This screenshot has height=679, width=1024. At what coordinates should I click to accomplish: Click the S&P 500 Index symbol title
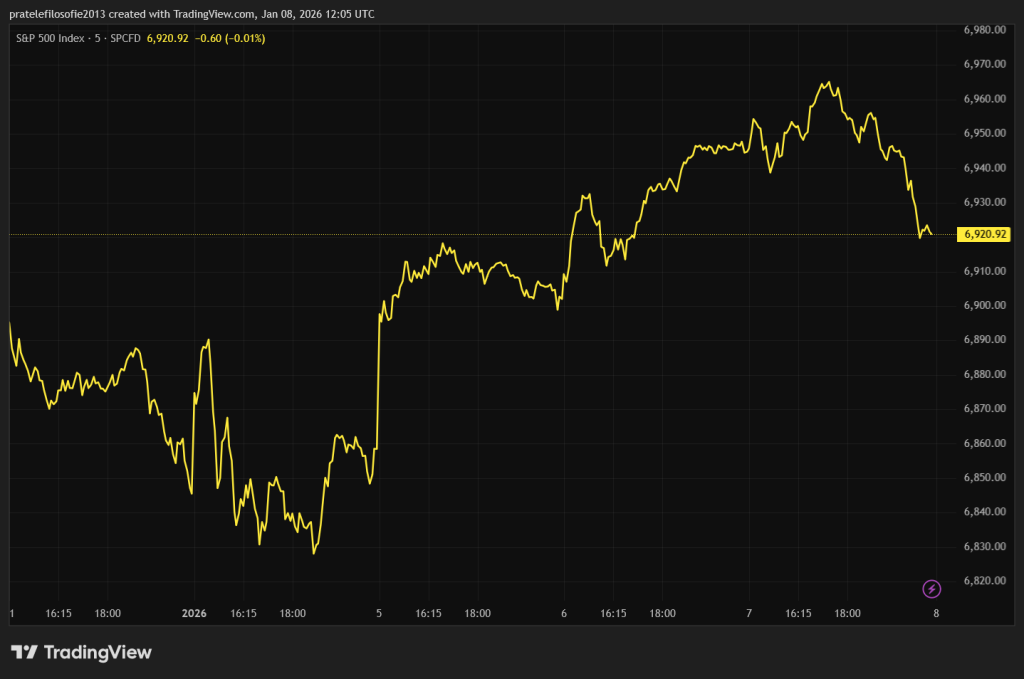pos(50,38)
